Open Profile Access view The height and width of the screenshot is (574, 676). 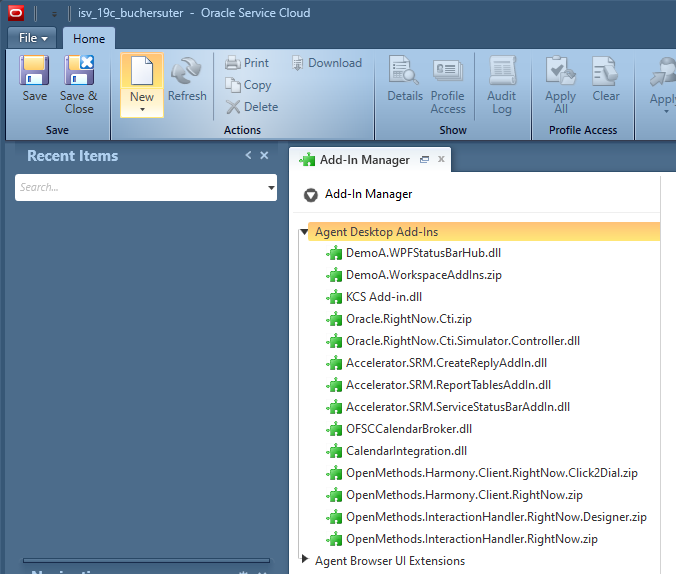448,85
